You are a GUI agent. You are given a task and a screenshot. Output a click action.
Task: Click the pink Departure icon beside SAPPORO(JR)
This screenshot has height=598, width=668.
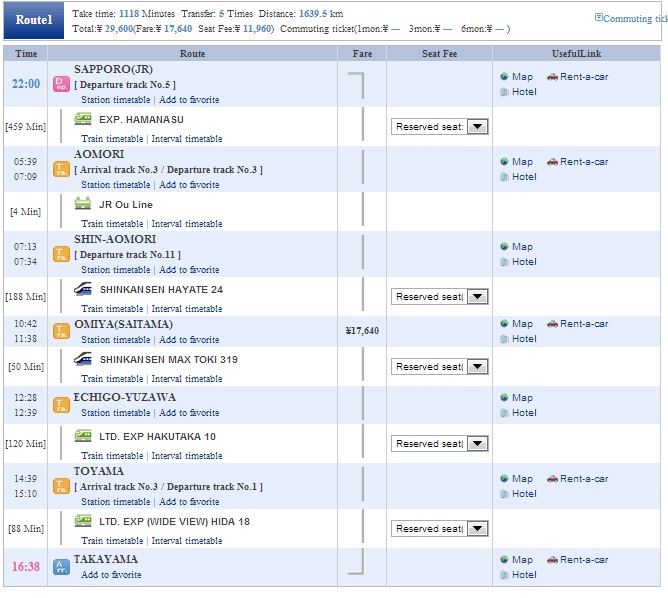pos(61,84)
